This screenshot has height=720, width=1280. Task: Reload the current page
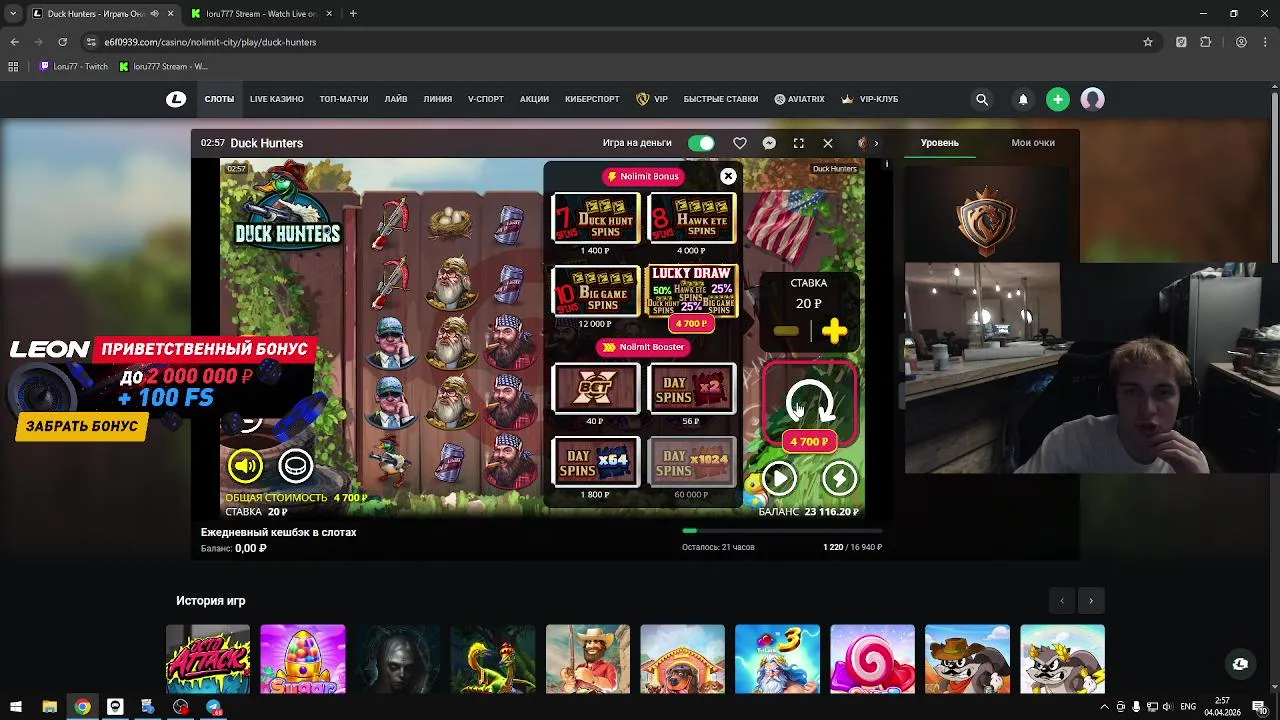[x=62, y=42]
